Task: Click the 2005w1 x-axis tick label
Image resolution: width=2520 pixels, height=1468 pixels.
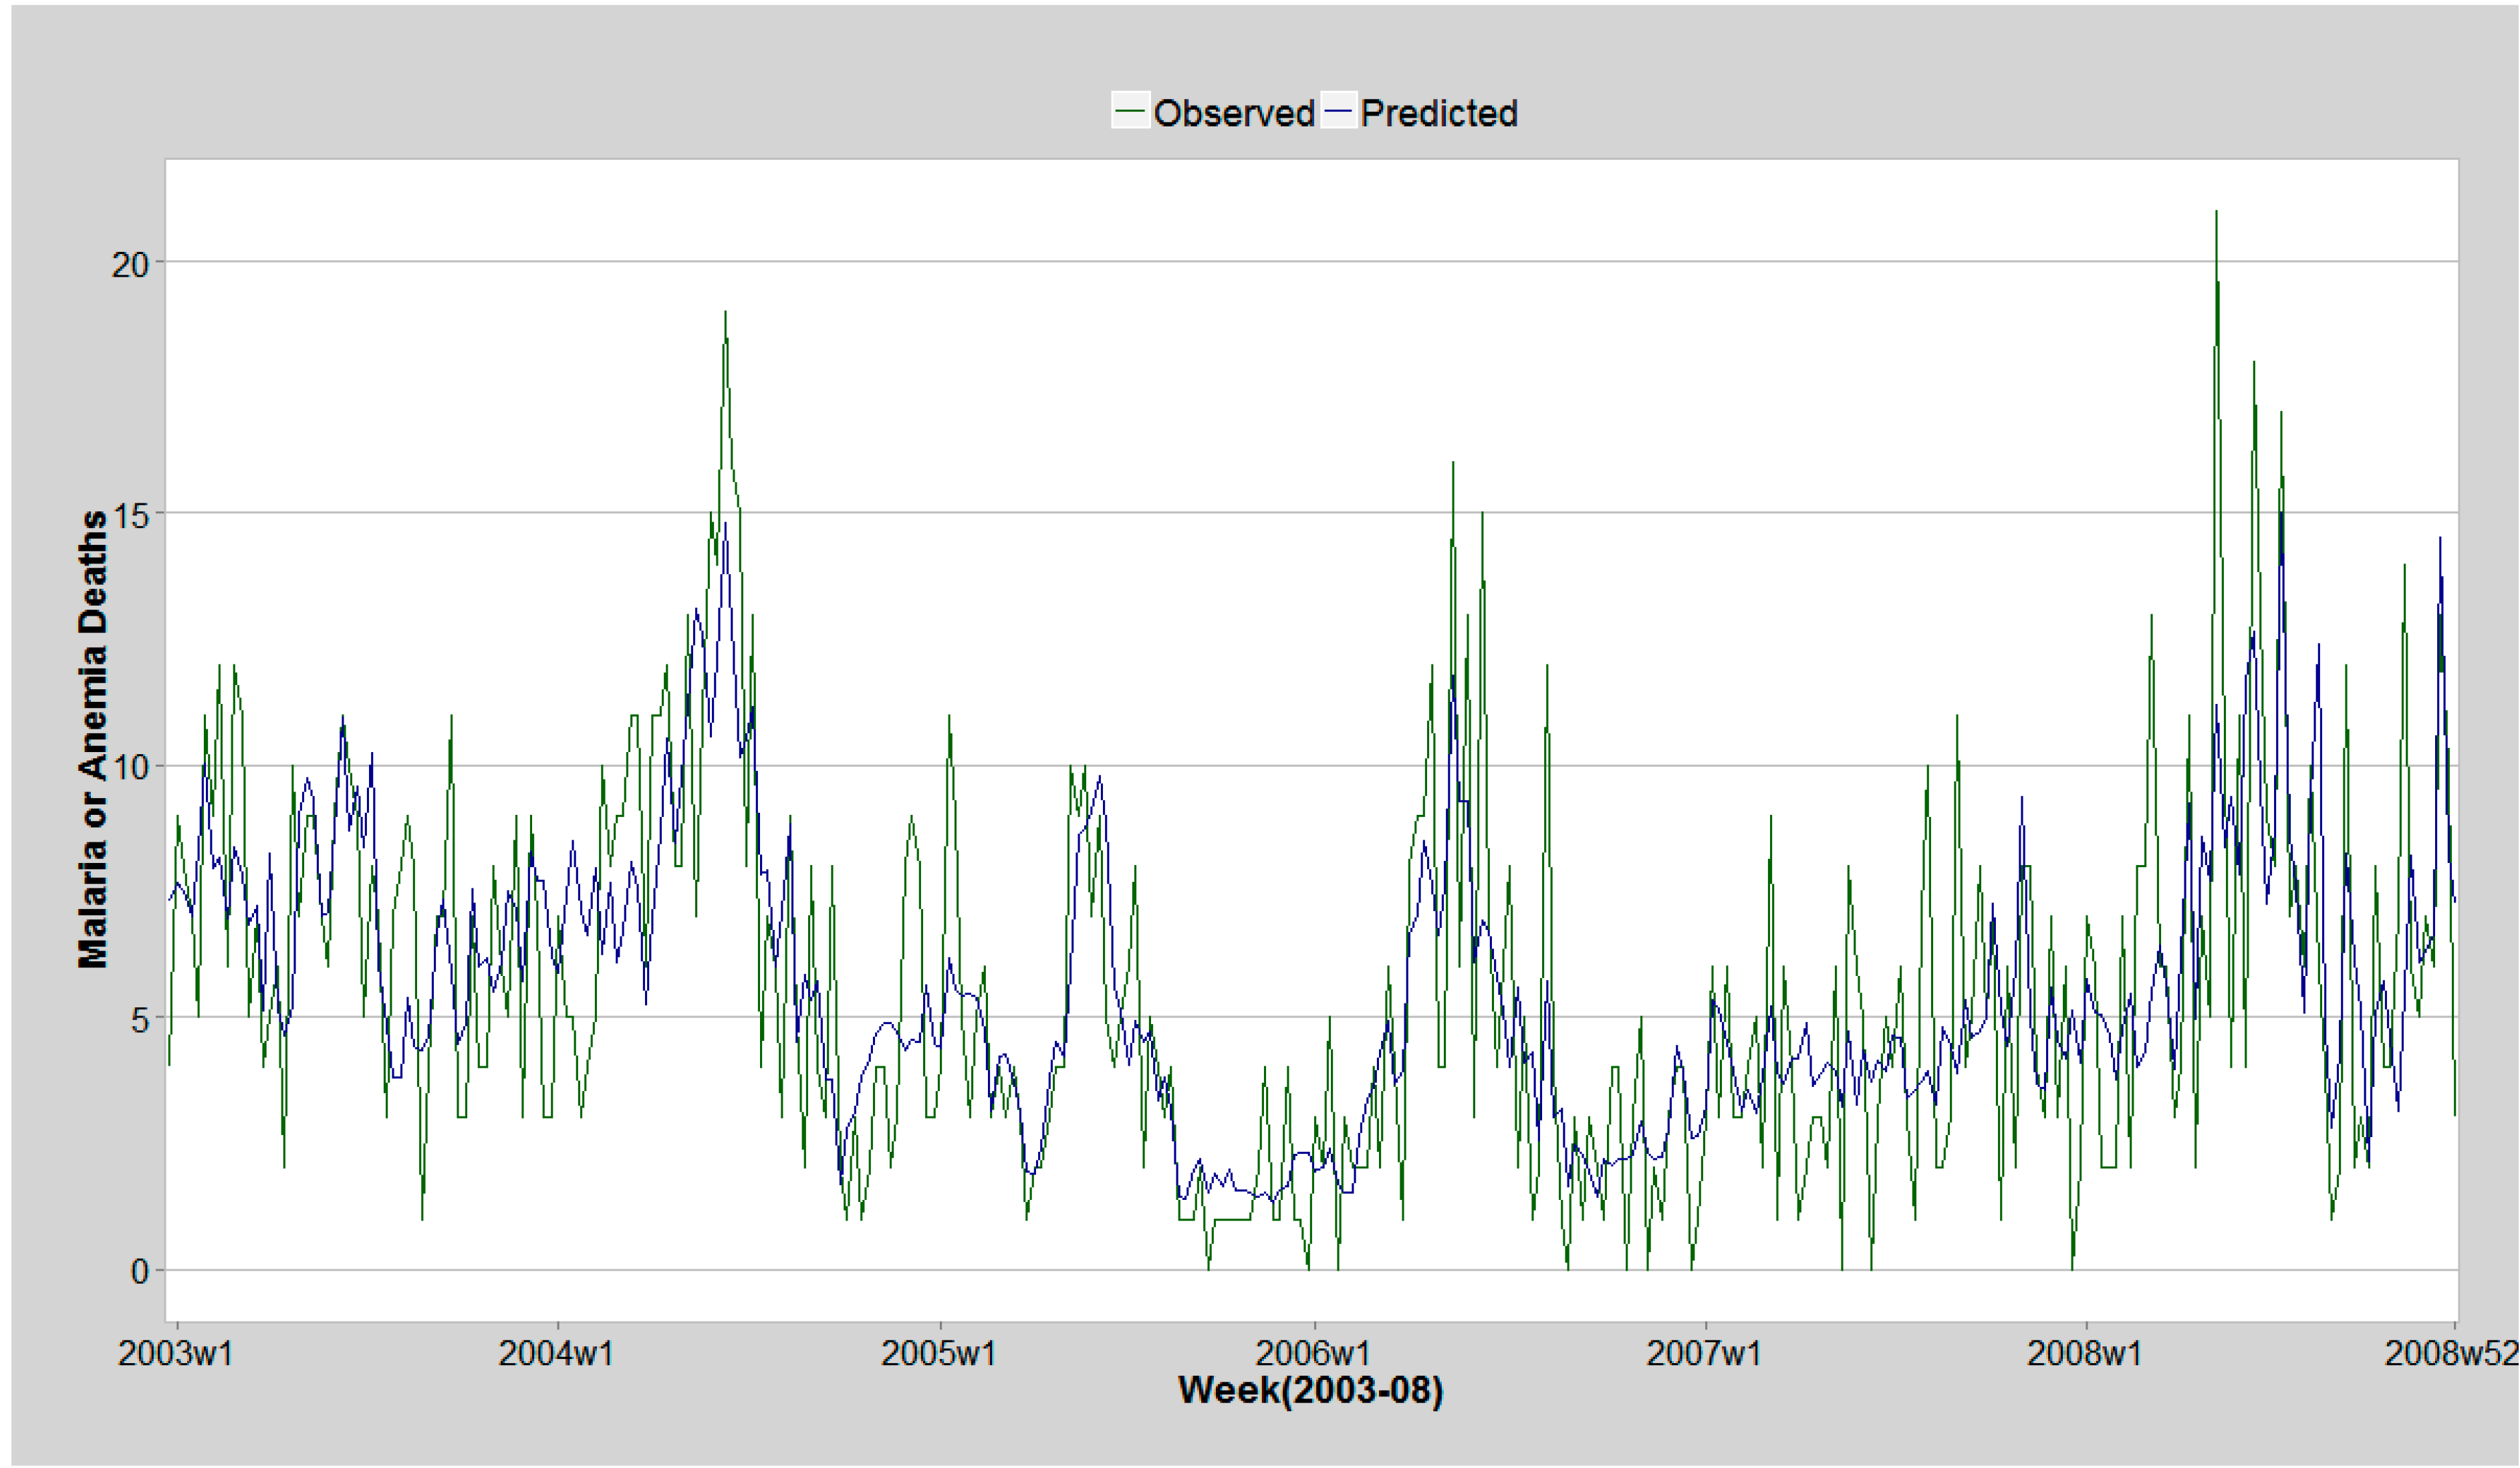Action: 938,1353
